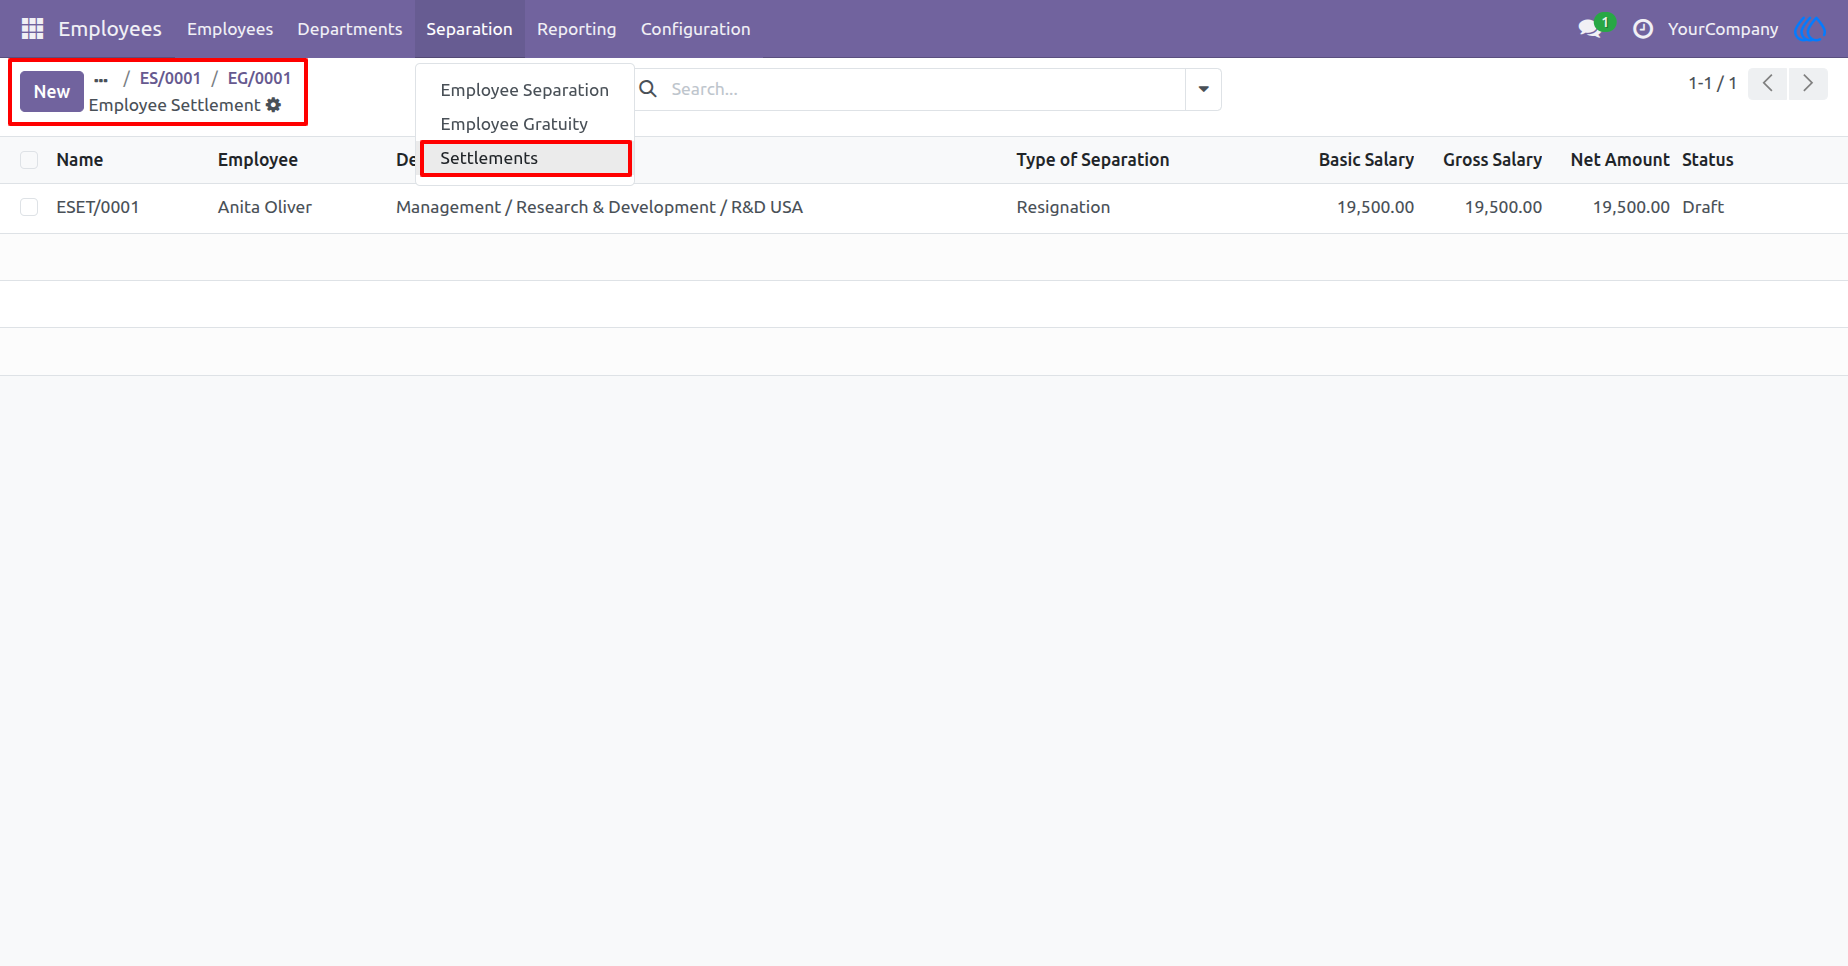1848x966 pixels.
Task: Sort by Basic Salary column header
Action: tap(1366, 160)
